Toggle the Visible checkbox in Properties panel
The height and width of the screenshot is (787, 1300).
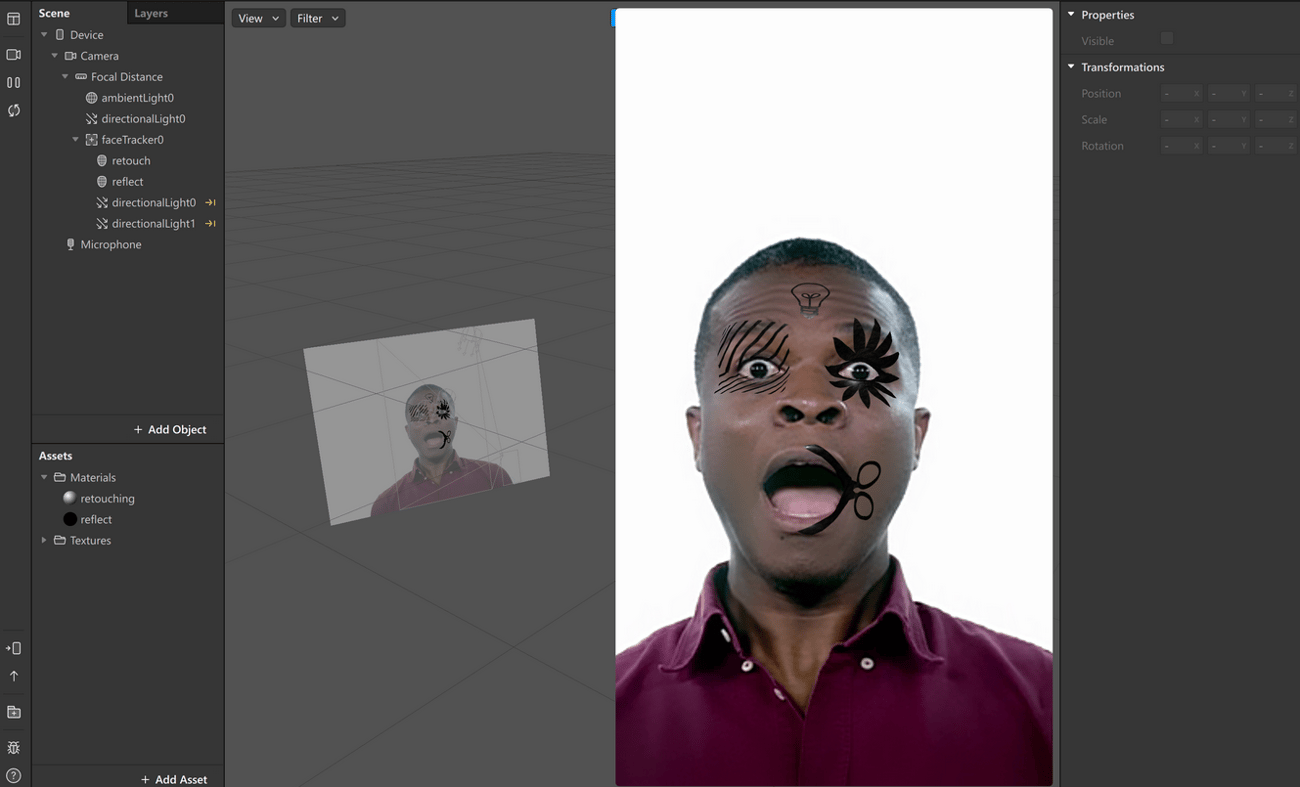tap(1166, 40)
